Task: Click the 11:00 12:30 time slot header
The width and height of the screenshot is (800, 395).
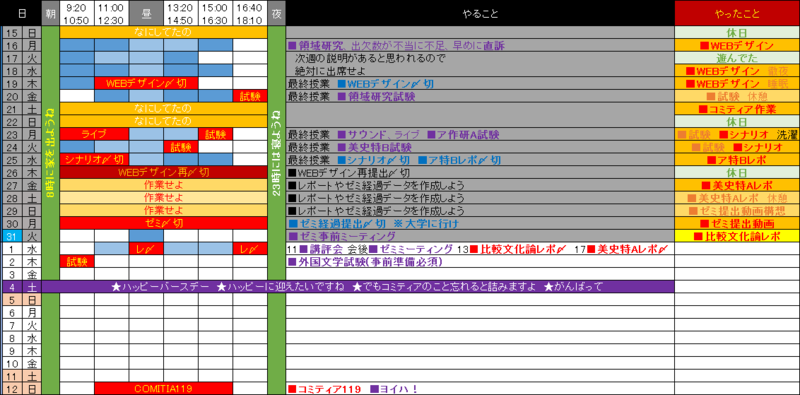Action: click(111, 13)
